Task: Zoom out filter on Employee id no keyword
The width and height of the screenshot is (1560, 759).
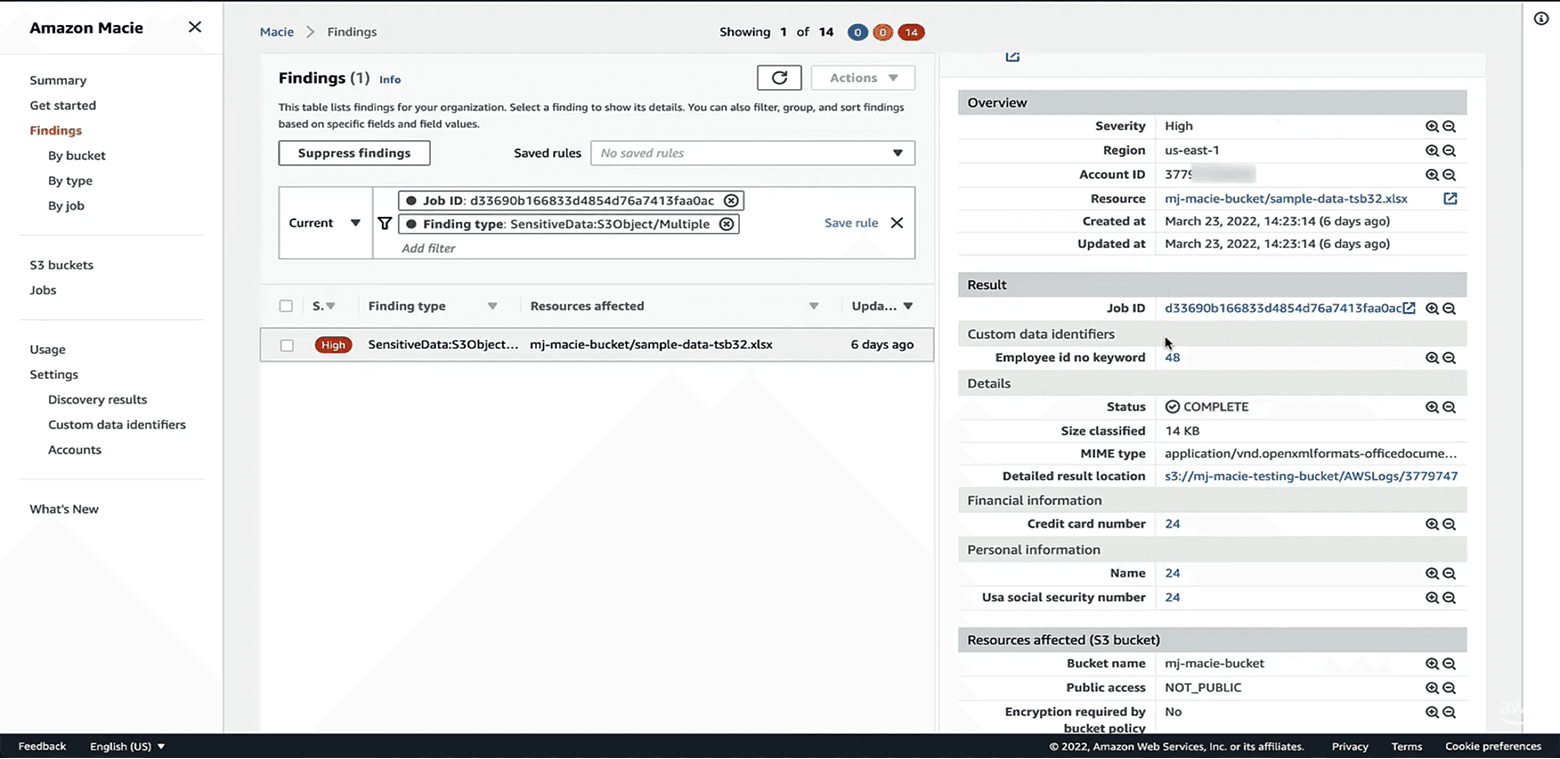Action: (x=1449, y=358)
